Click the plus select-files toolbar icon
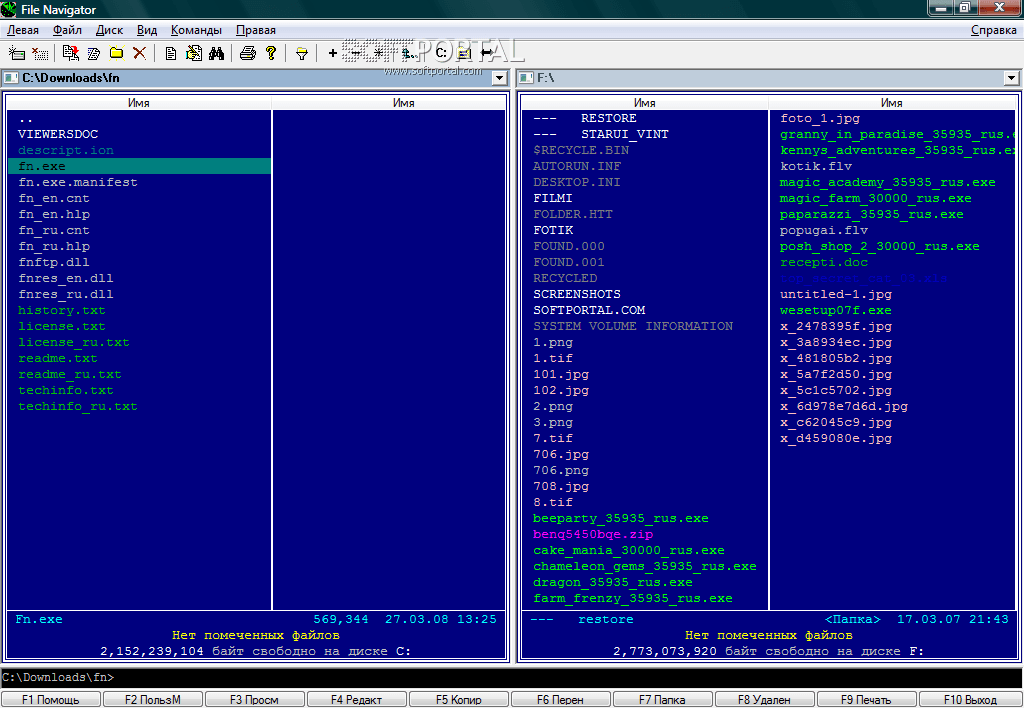 333,53
